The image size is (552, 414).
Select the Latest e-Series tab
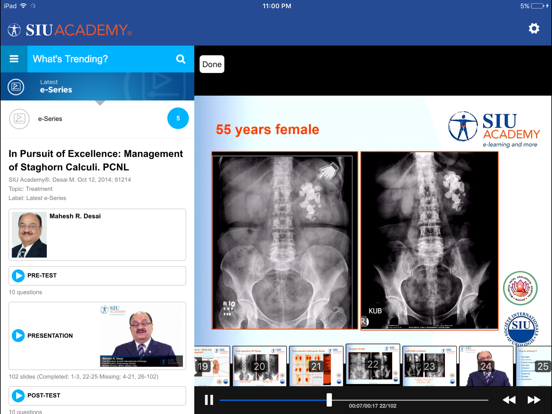pos(97,87)
